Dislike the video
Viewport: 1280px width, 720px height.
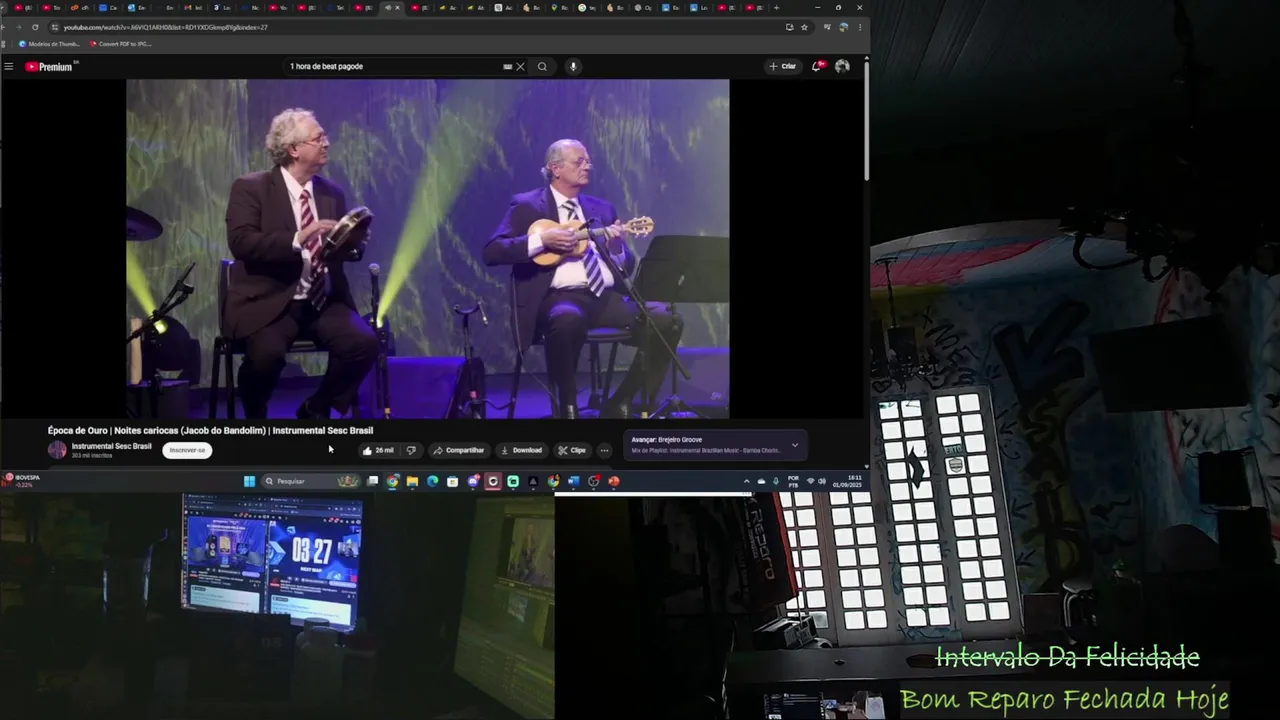pyautogui.click(x=411, y=450)
